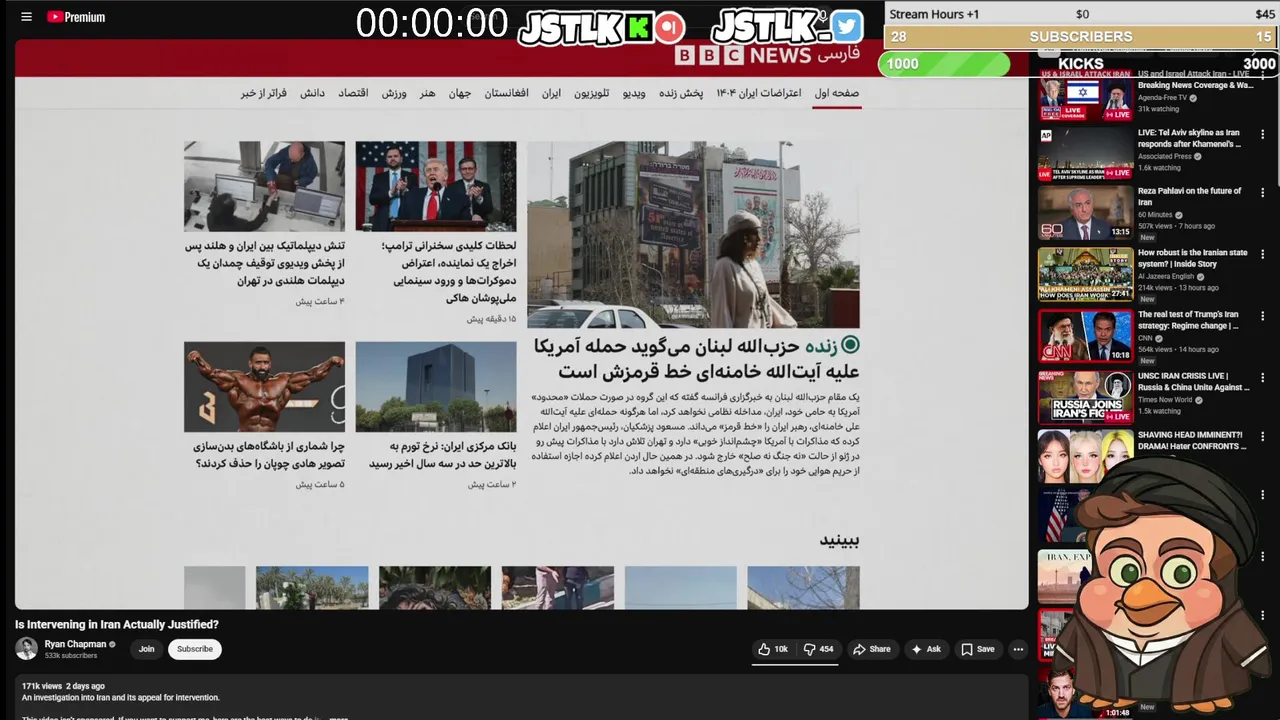1280x720 pixels.
Task: Open the YouTube hamburger guide menu
Action: coord(26,17)
